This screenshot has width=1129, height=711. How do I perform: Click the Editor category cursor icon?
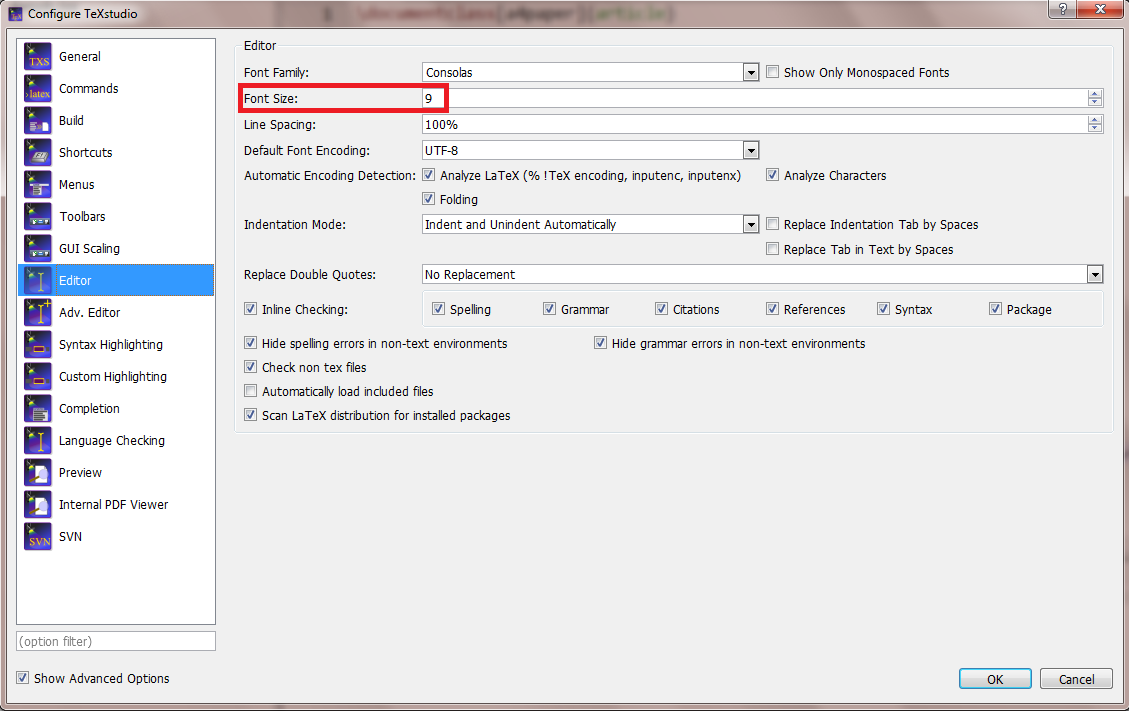38,280
